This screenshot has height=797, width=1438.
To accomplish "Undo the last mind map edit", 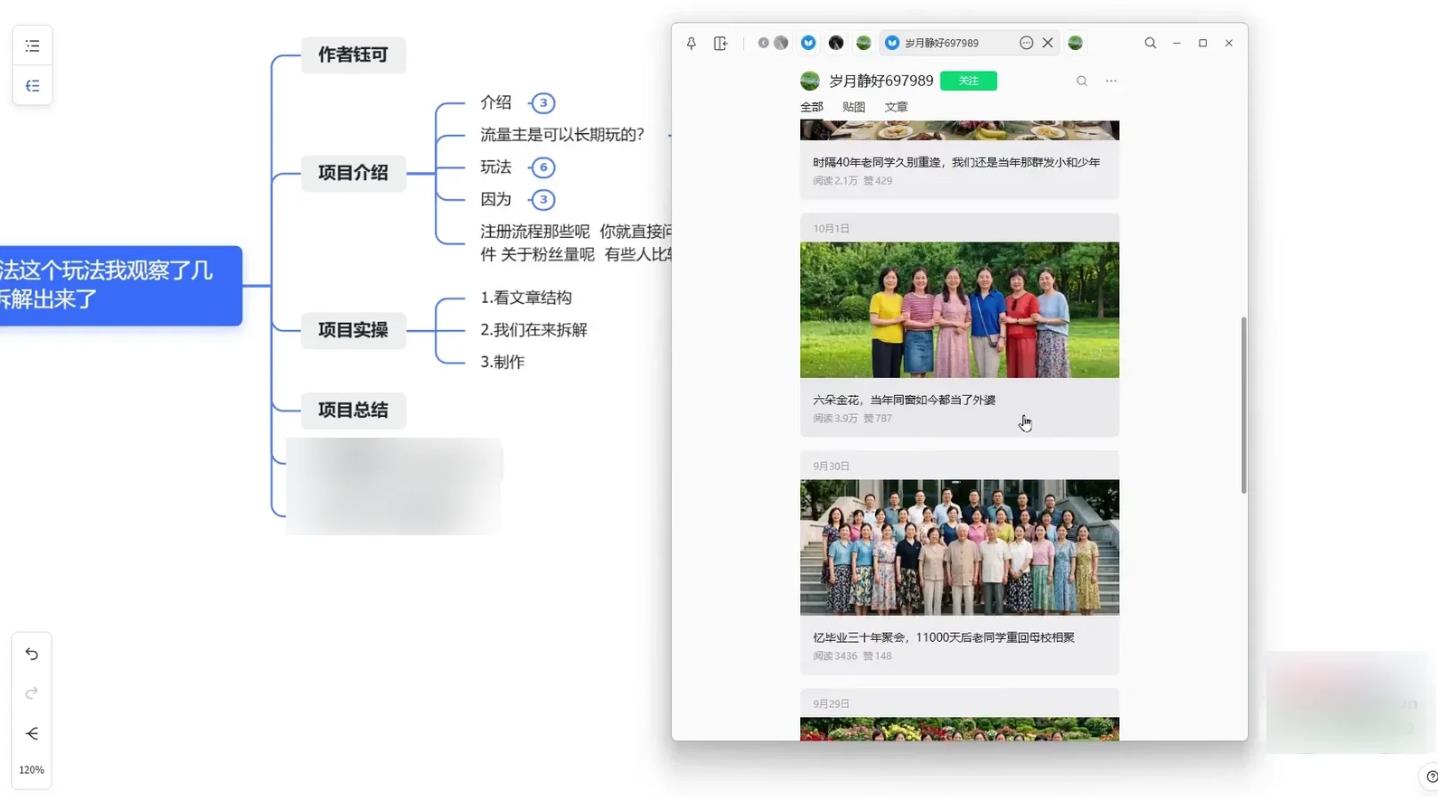I will [32, 654].
